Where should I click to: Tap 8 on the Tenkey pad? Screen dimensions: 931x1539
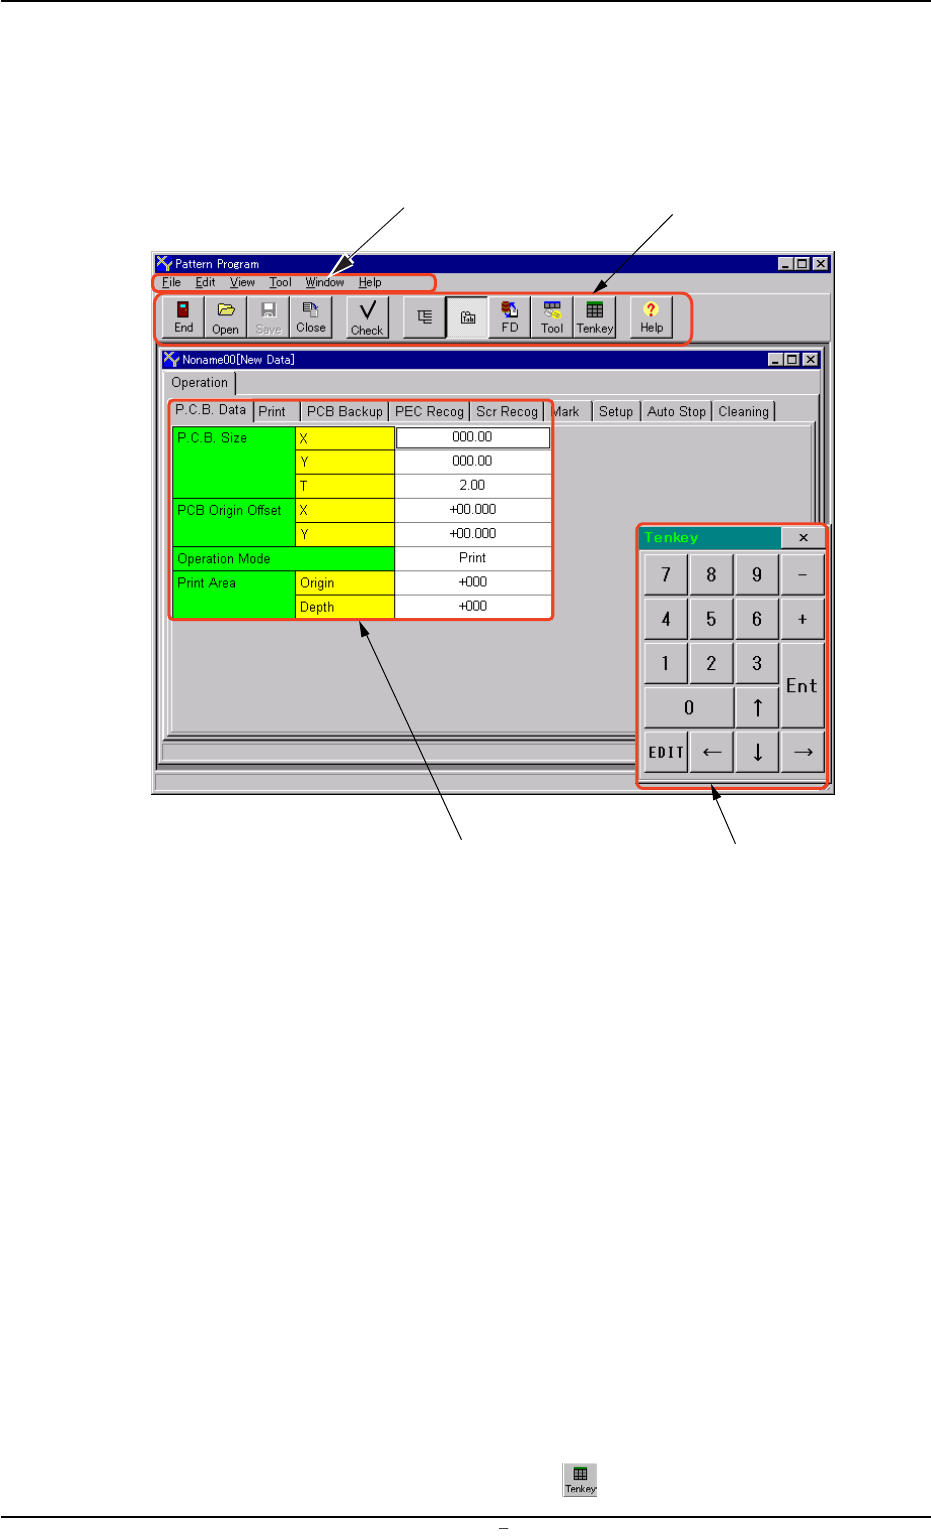(711, 574)
